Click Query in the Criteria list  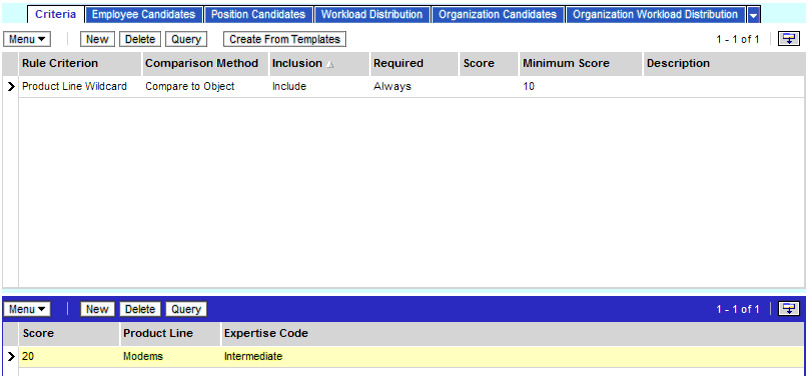click(x=186, y=39)
